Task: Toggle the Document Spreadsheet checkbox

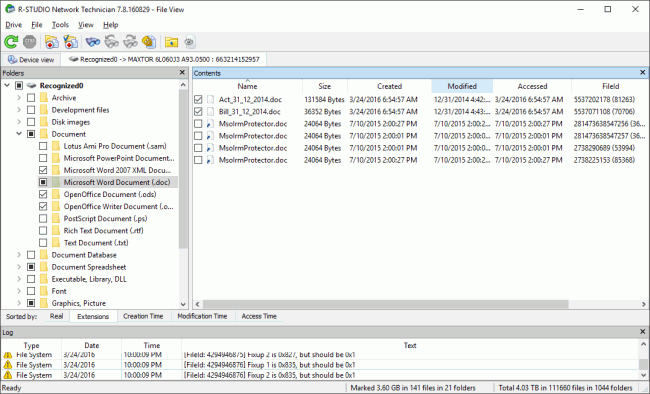Action: [31, 267]
